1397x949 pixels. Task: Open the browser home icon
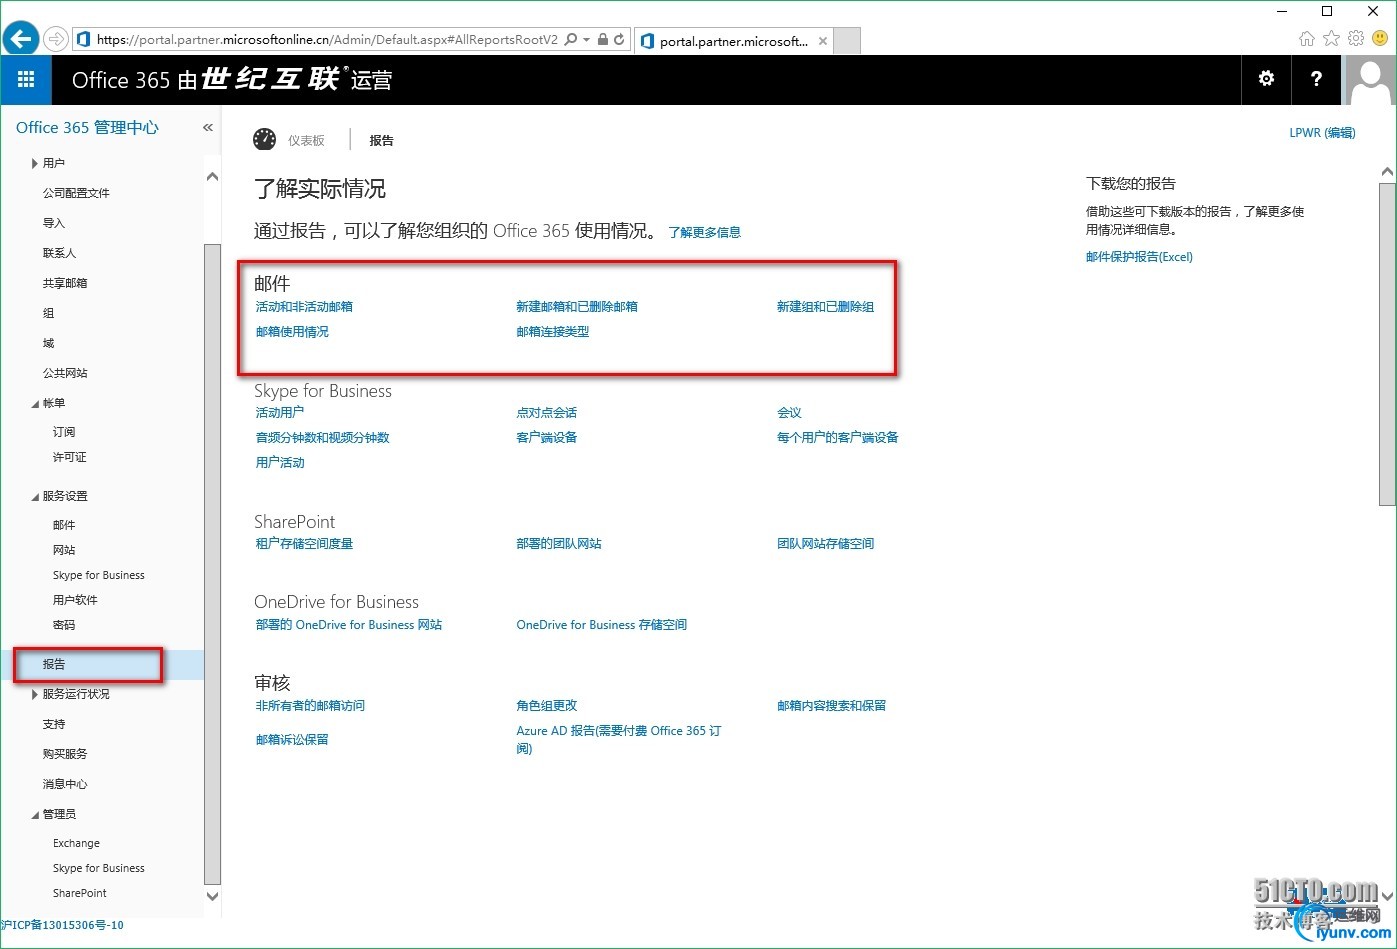[x=1307, y=39]
